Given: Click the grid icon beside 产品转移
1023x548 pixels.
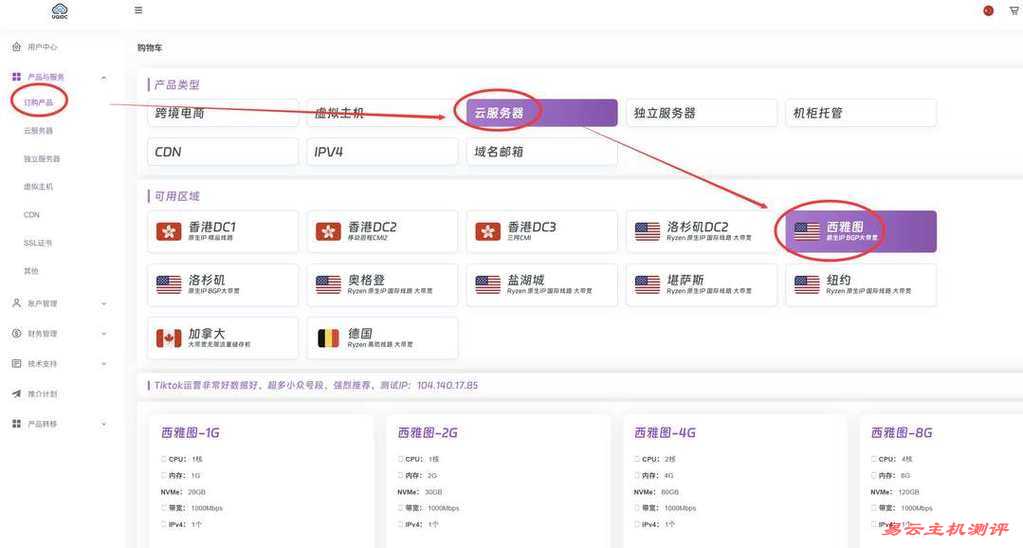Looking at the screenshot, I should pos(16,423).
